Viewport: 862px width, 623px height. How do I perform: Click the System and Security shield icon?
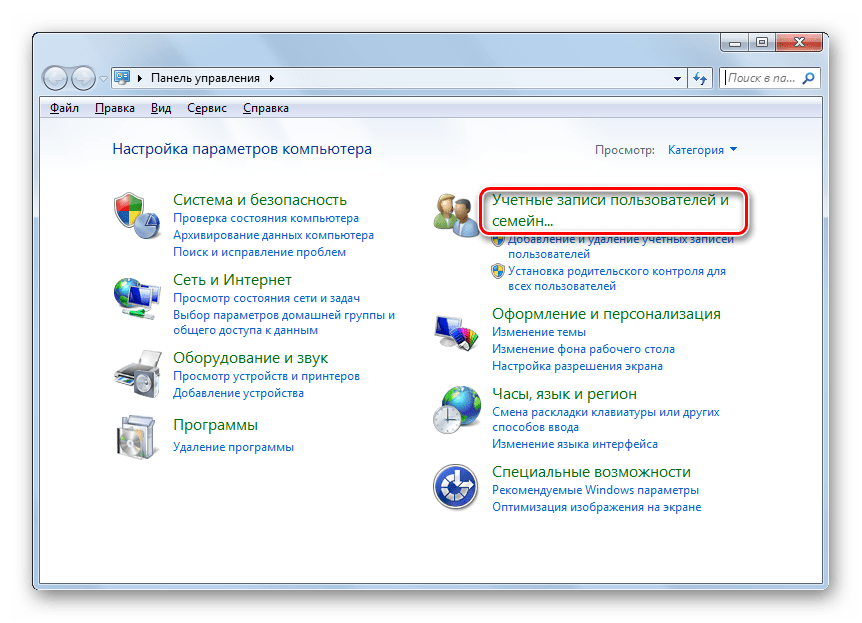click(137, 216)
